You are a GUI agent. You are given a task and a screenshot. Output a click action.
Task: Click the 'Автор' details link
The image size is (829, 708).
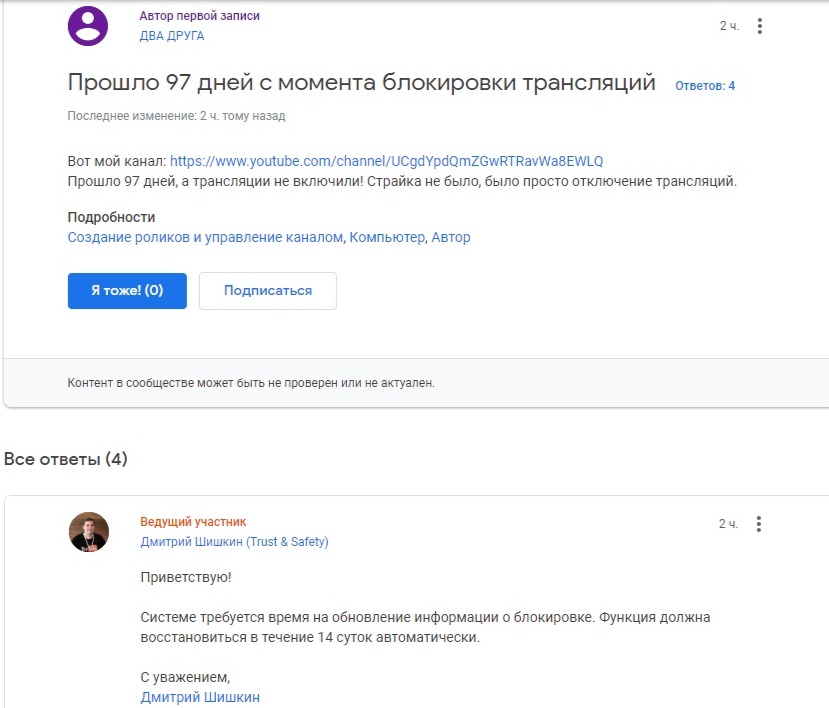pyautogui.click(x=451, y=238)
